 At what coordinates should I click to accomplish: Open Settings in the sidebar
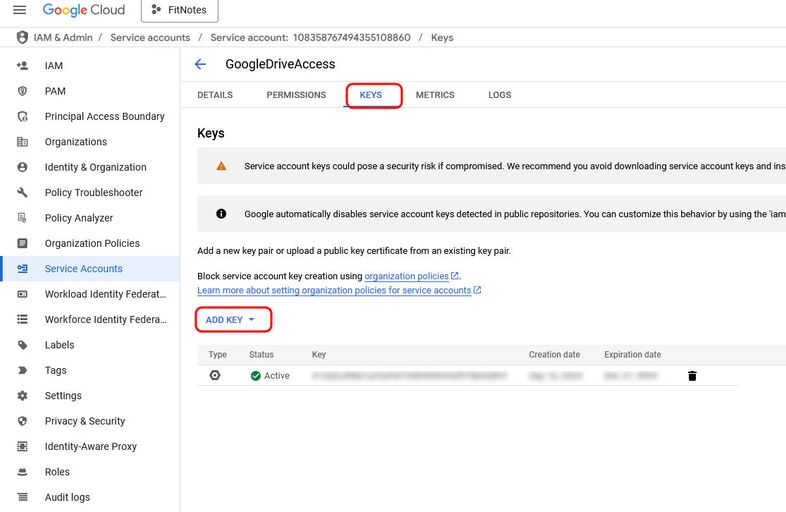point(63,396)
